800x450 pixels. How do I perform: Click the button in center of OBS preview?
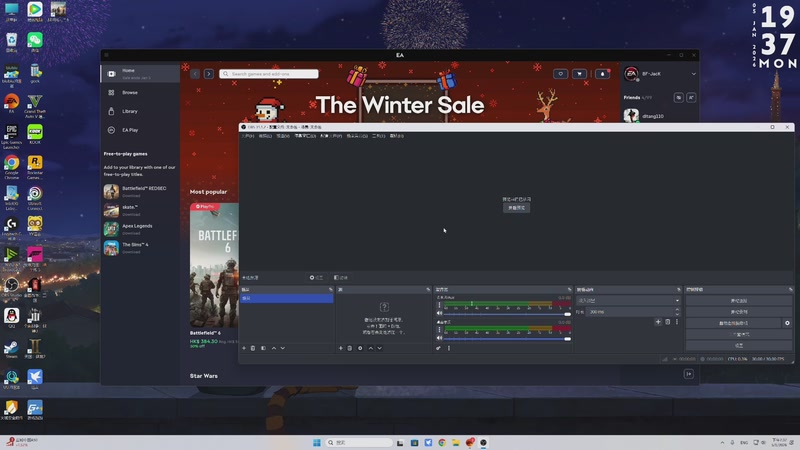pyautogui.click(x=516, y=208)
